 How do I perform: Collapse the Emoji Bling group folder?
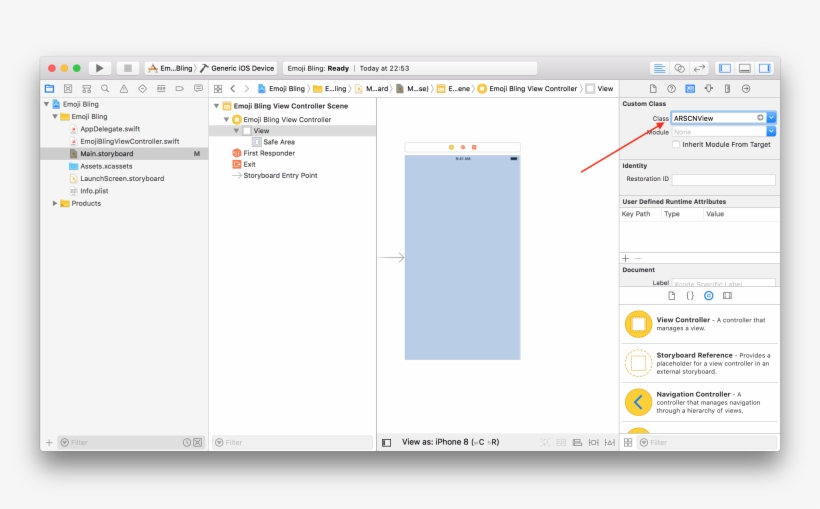55,117
